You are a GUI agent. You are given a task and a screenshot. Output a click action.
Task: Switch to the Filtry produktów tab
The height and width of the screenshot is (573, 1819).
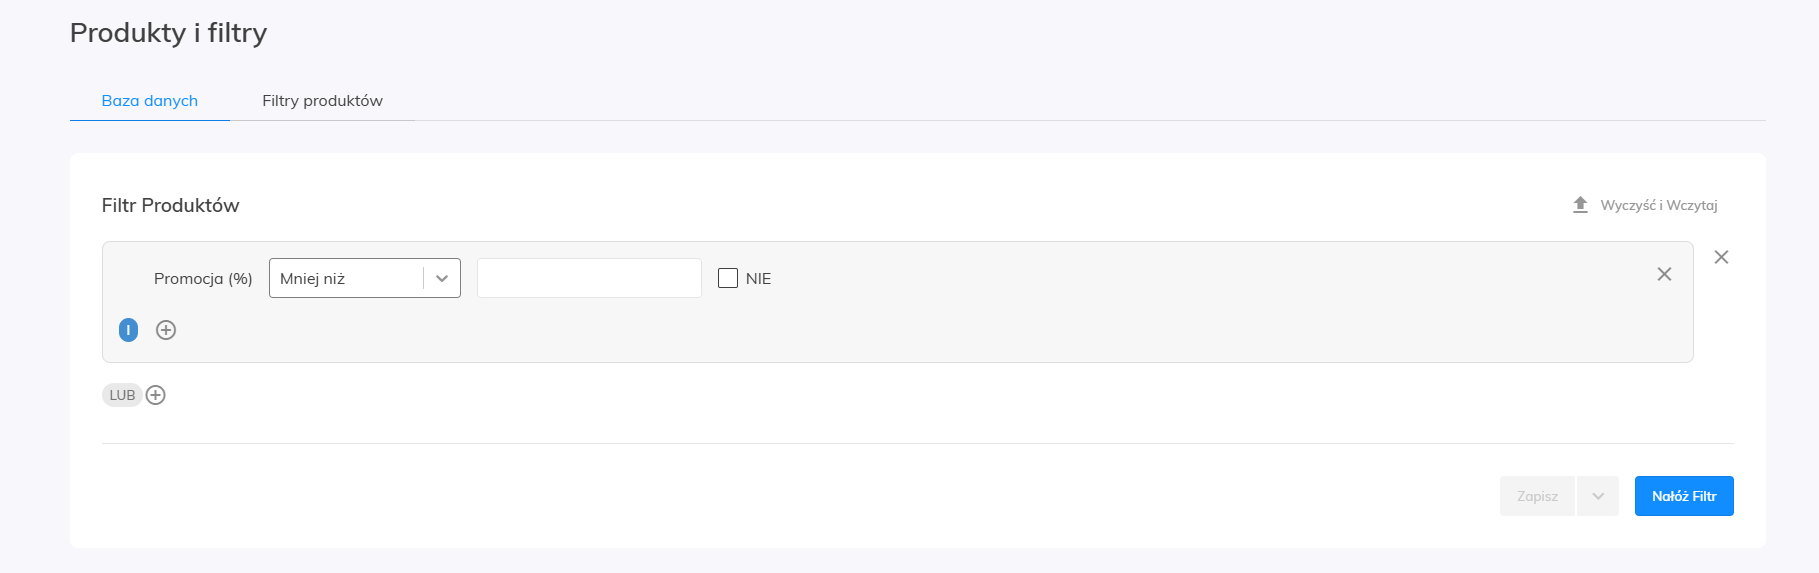(322, 100)
